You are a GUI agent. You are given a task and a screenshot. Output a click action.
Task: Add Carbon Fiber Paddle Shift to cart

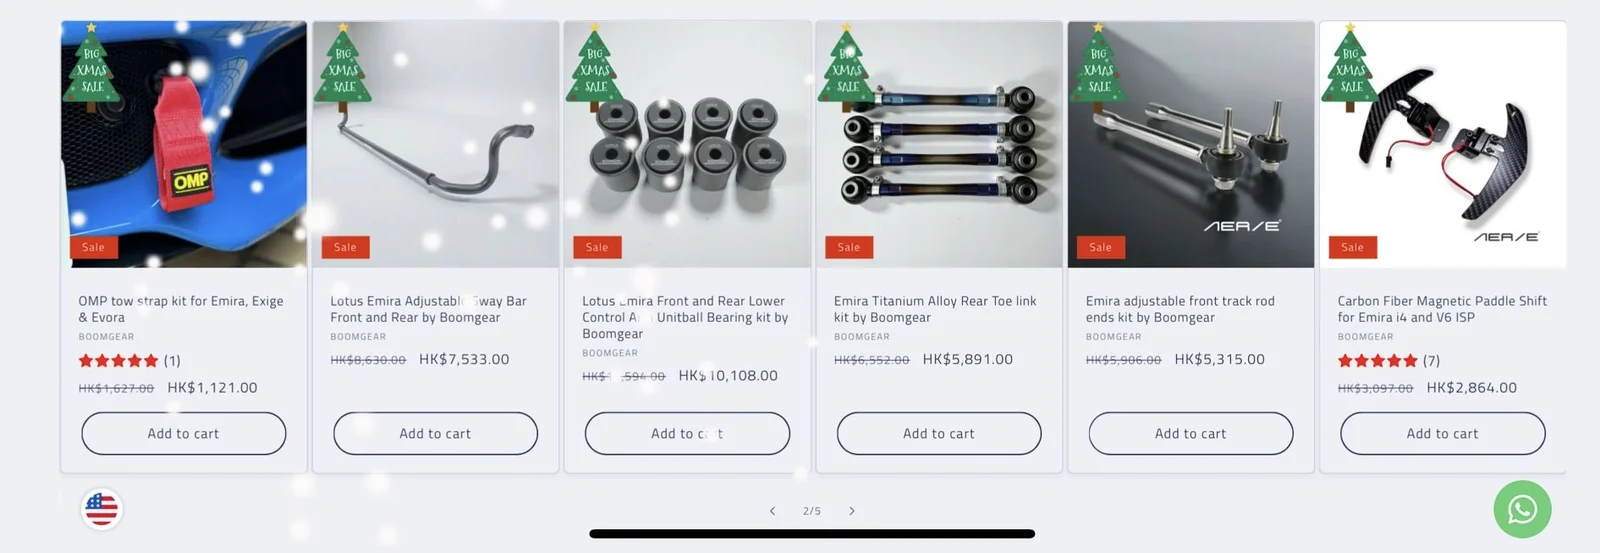[x=1443, y=434]
